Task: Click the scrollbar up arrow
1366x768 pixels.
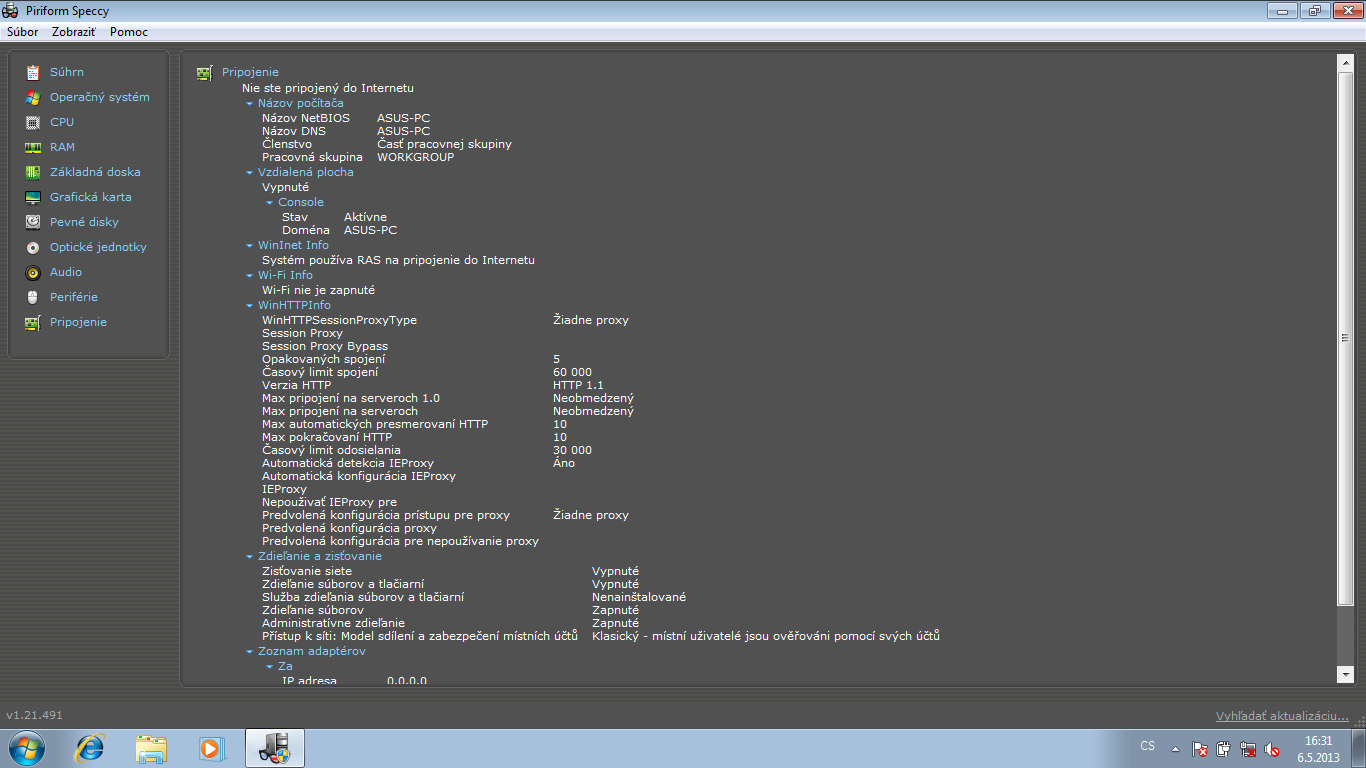Action: pyautogui.click(x=1345, y=63)
